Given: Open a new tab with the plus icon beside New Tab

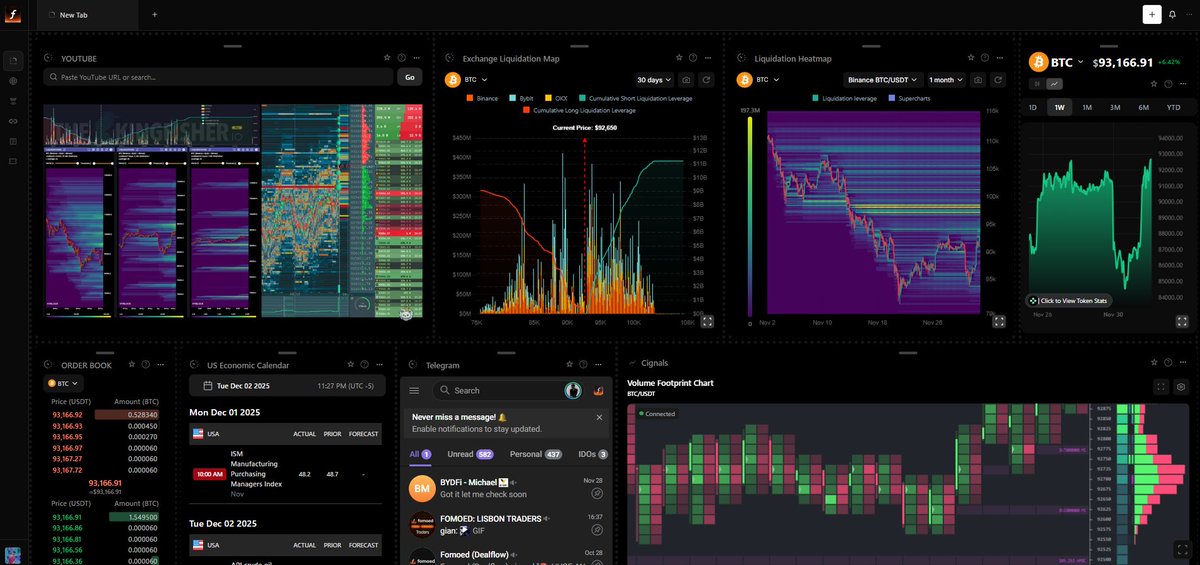Looking at the screenshot, I should pos(154,15).
